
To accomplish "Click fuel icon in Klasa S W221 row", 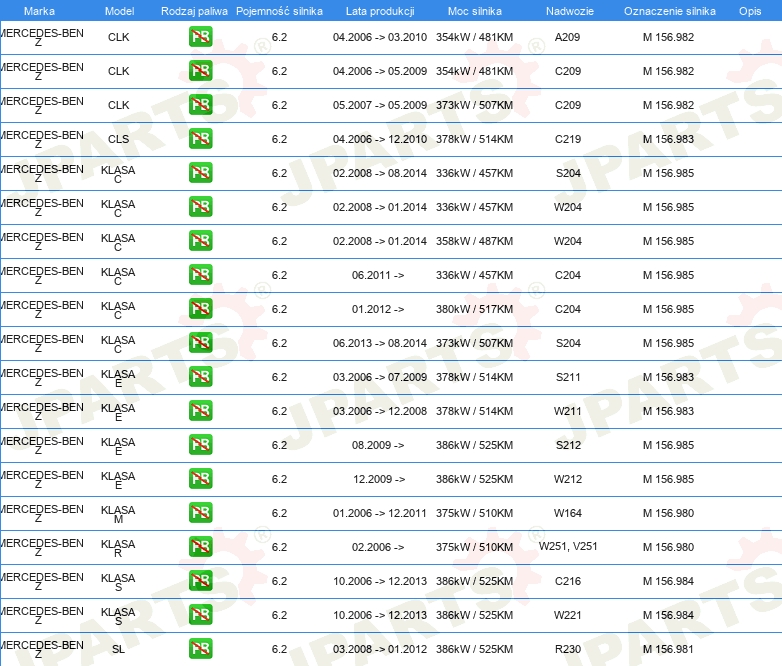I will [x=200, y=614].
